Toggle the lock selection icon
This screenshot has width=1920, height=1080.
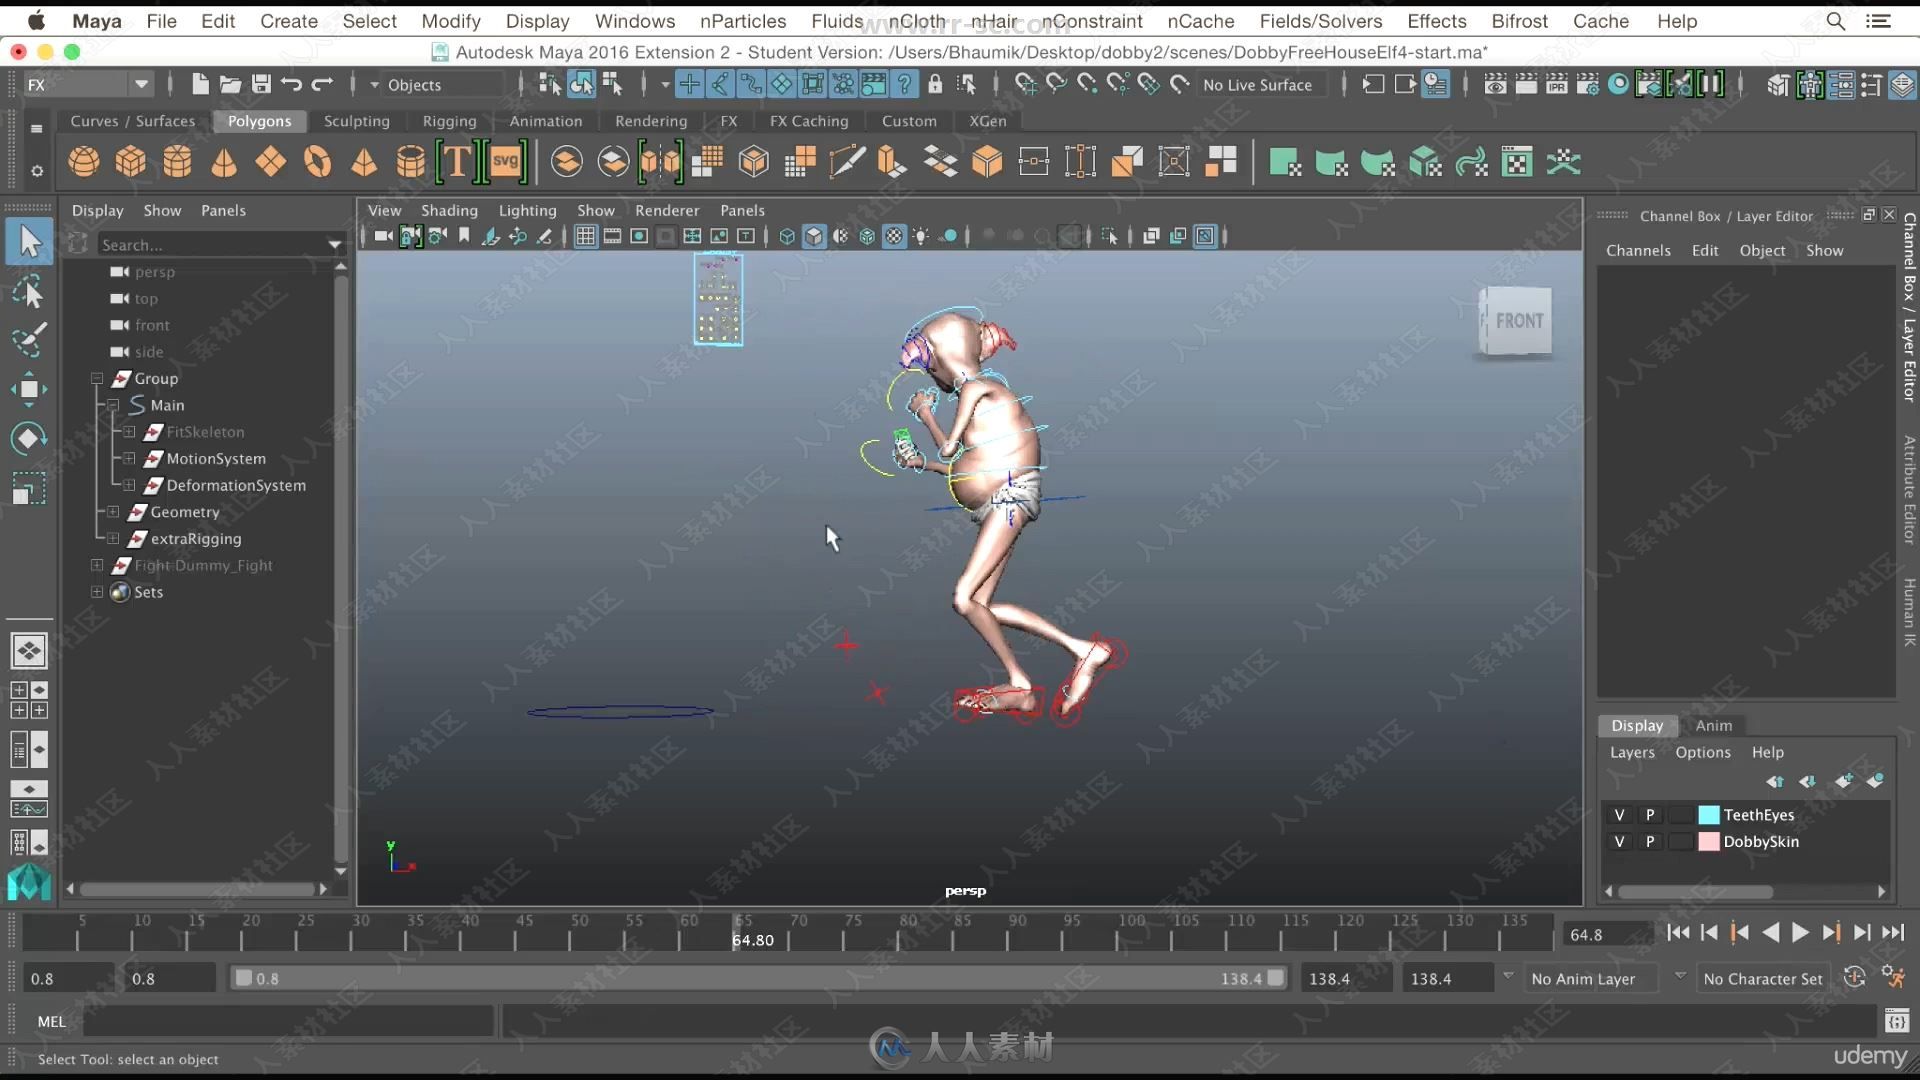[x=935, y=85]
